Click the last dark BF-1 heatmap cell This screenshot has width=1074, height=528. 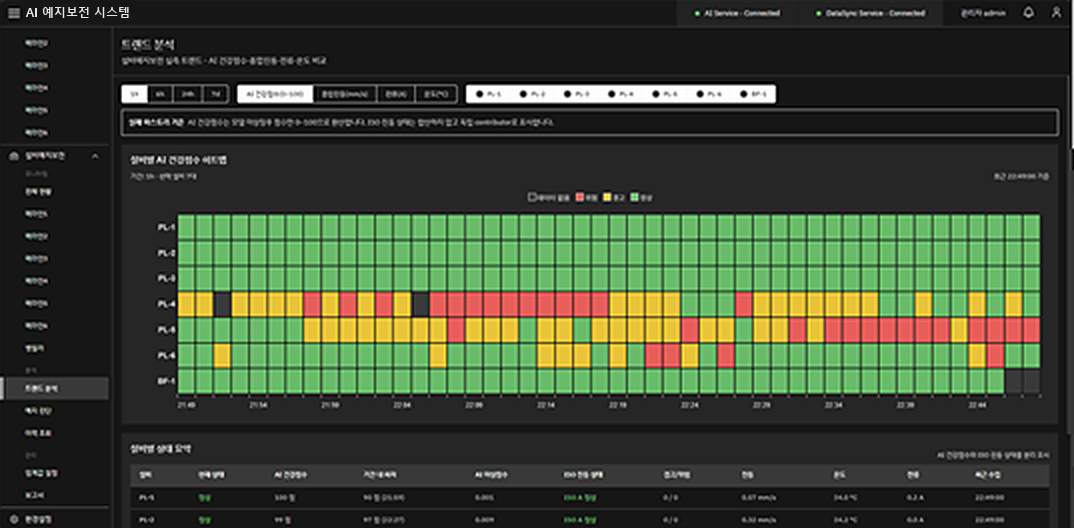(1032, 381)
